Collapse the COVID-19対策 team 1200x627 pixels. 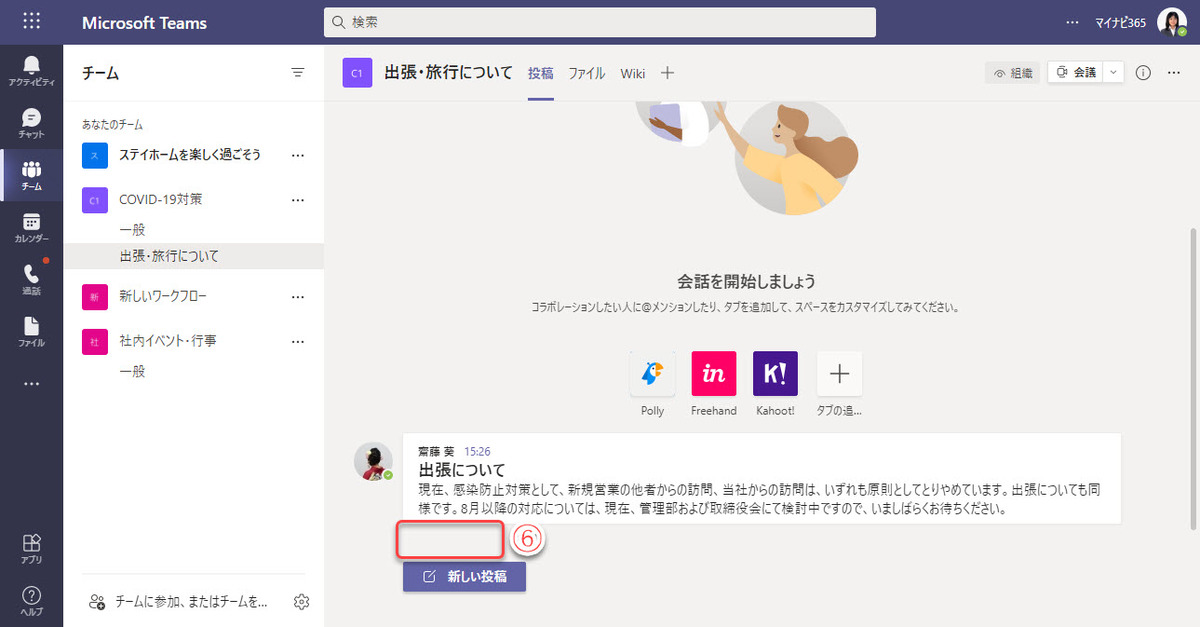(x=161, y=200)
